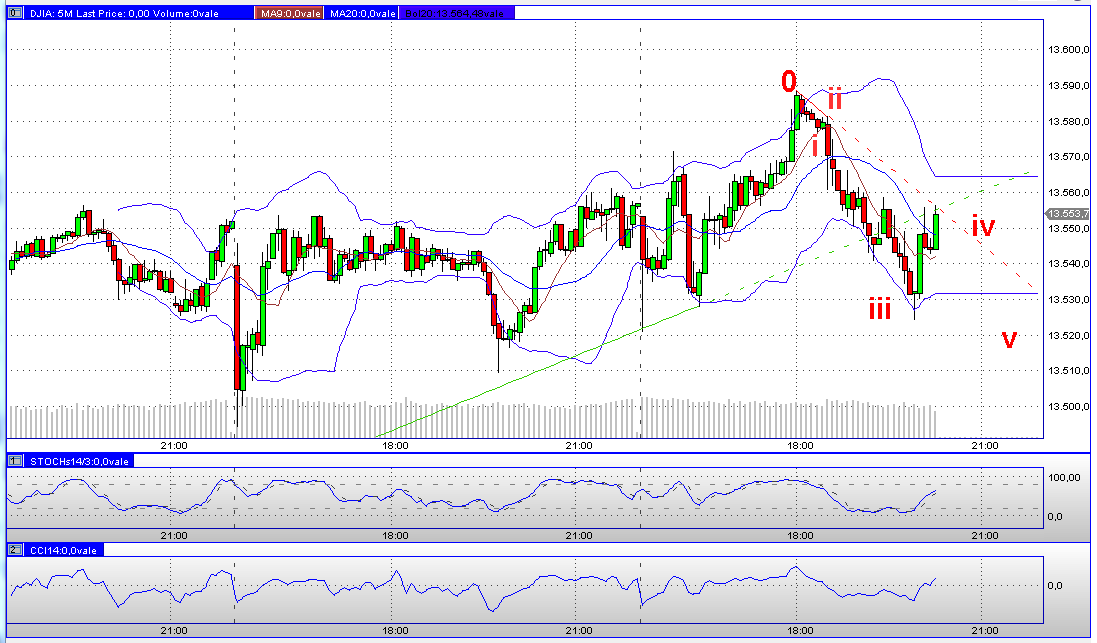Select the red wave annotation "0"
1097x643 pixels.
[x=789, y=82]
